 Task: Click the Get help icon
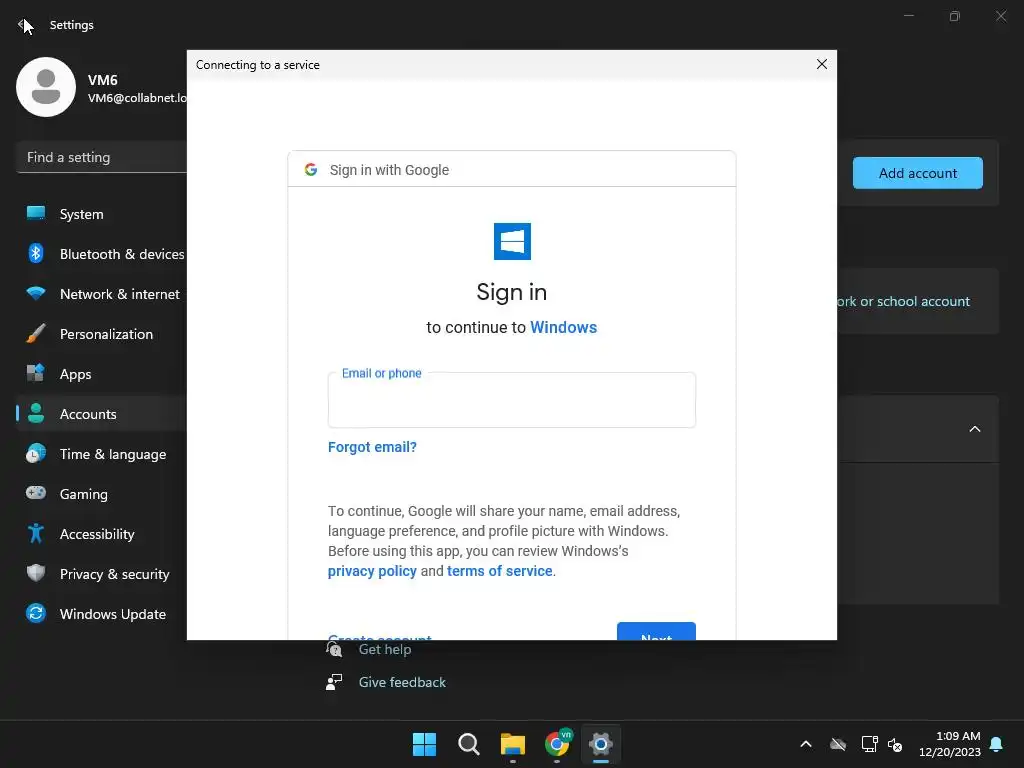tap(334, 649)
